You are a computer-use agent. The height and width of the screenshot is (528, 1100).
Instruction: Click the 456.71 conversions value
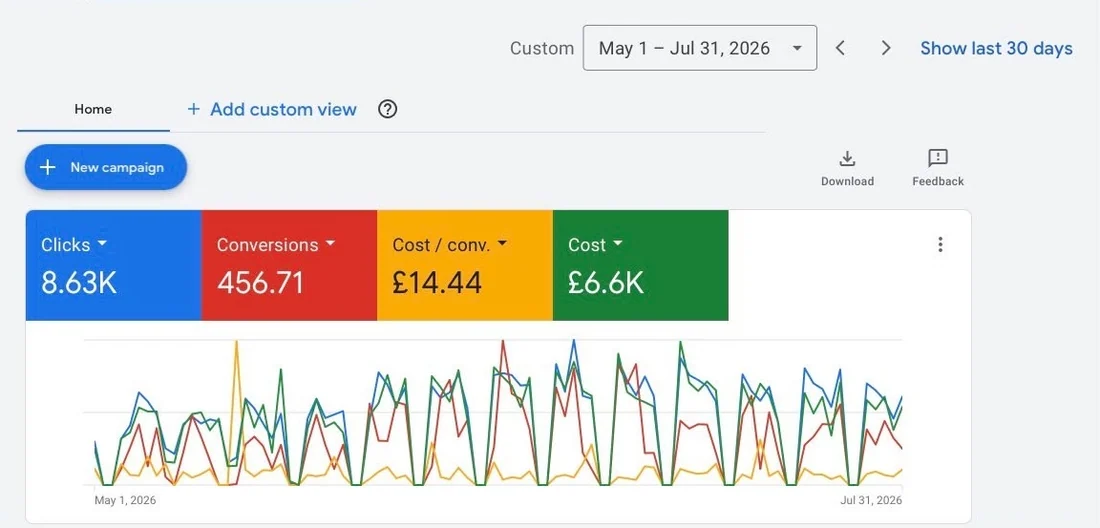tap(260, 283)
